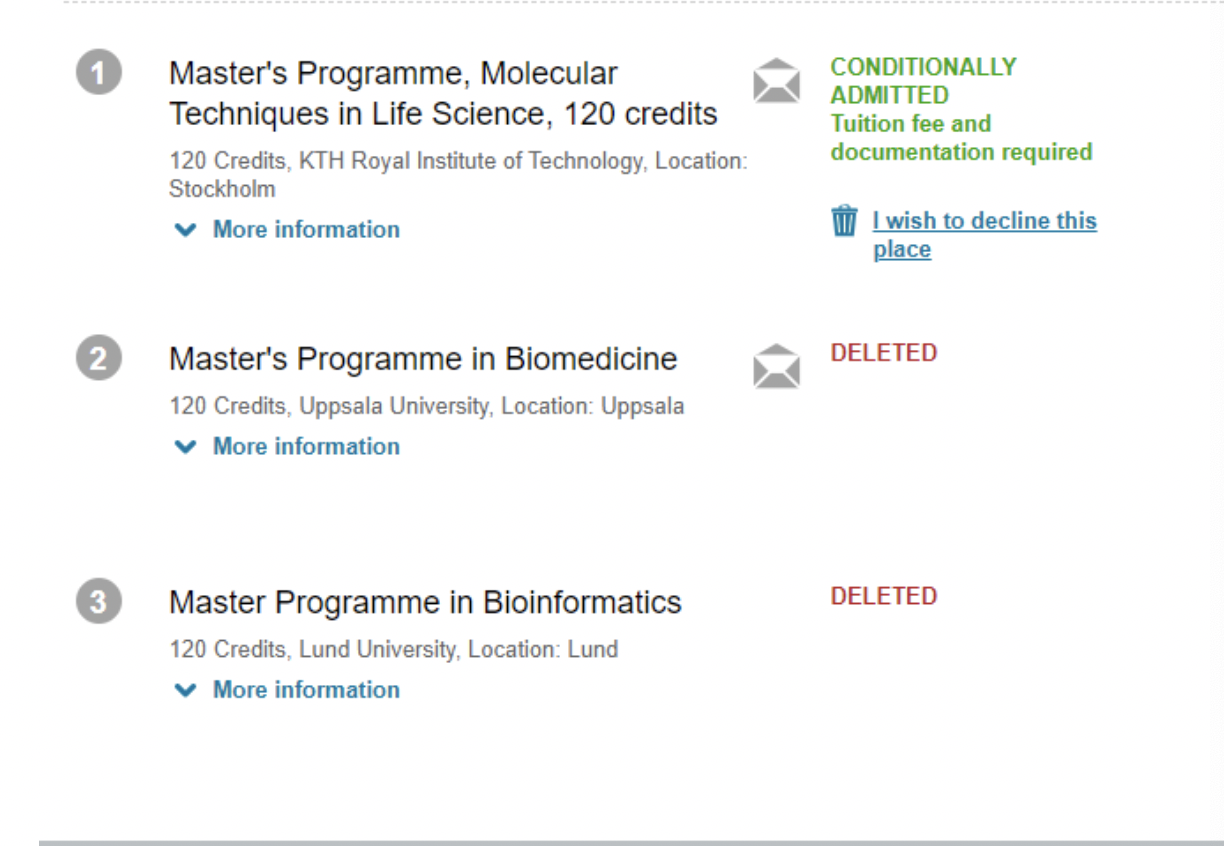Viewport: 1224px width, 846px height.
Task: Click the trash can decline icon
Action: click(x=845, y=220)
